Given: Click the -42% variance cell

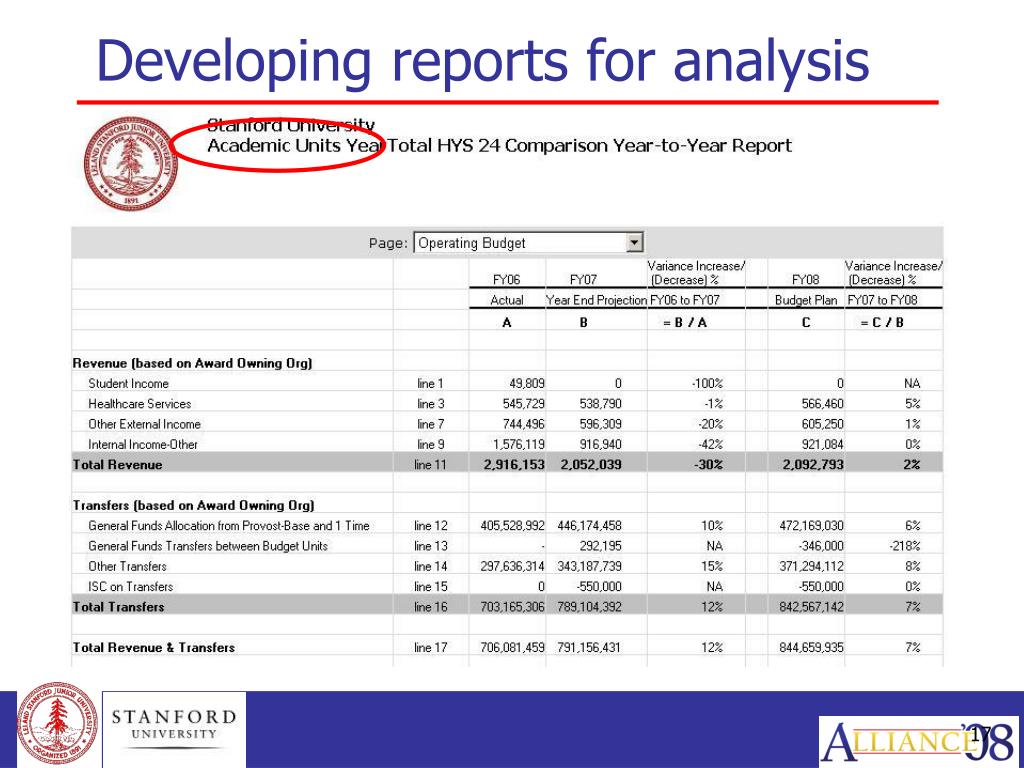Looking at the screenshot, I should [x=711, y=445].
